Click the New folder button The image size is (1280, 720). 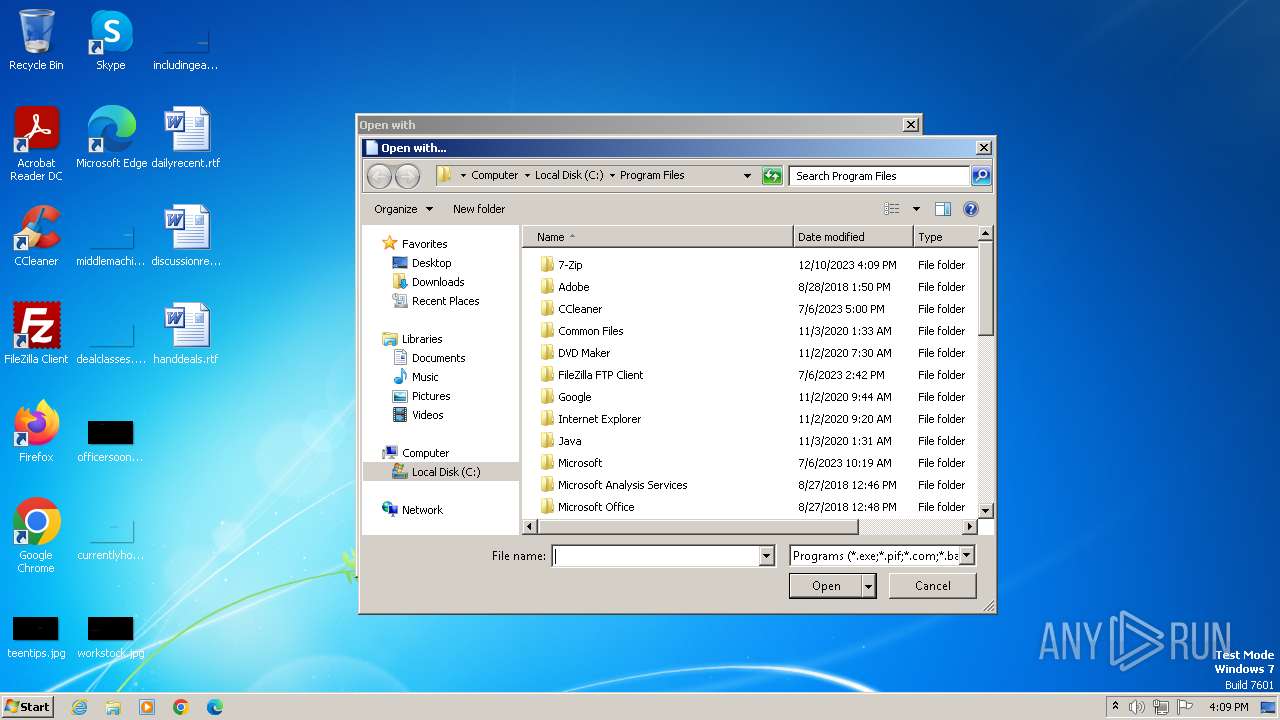tap(479, 209)
